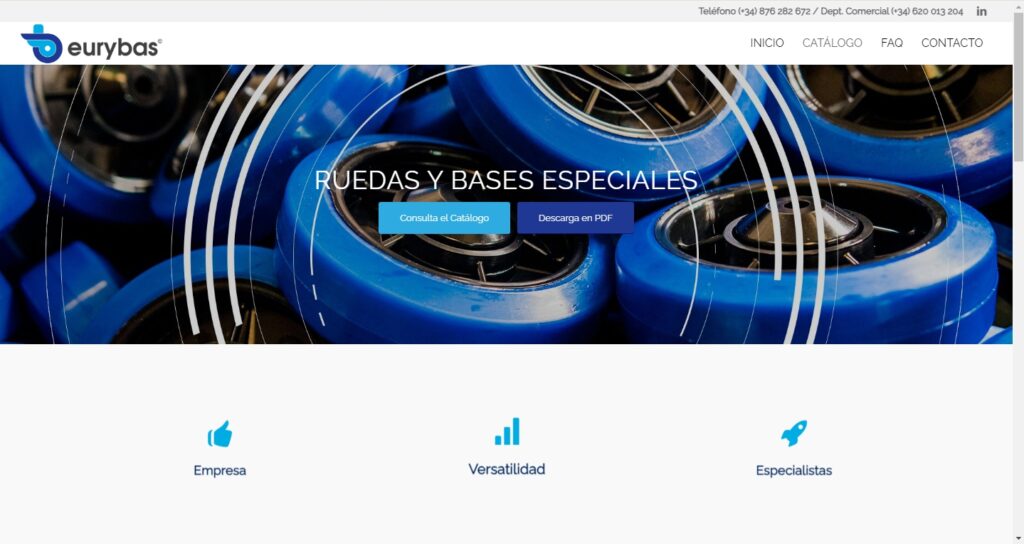Go to the FAQ page

click(x=891, y=42)
